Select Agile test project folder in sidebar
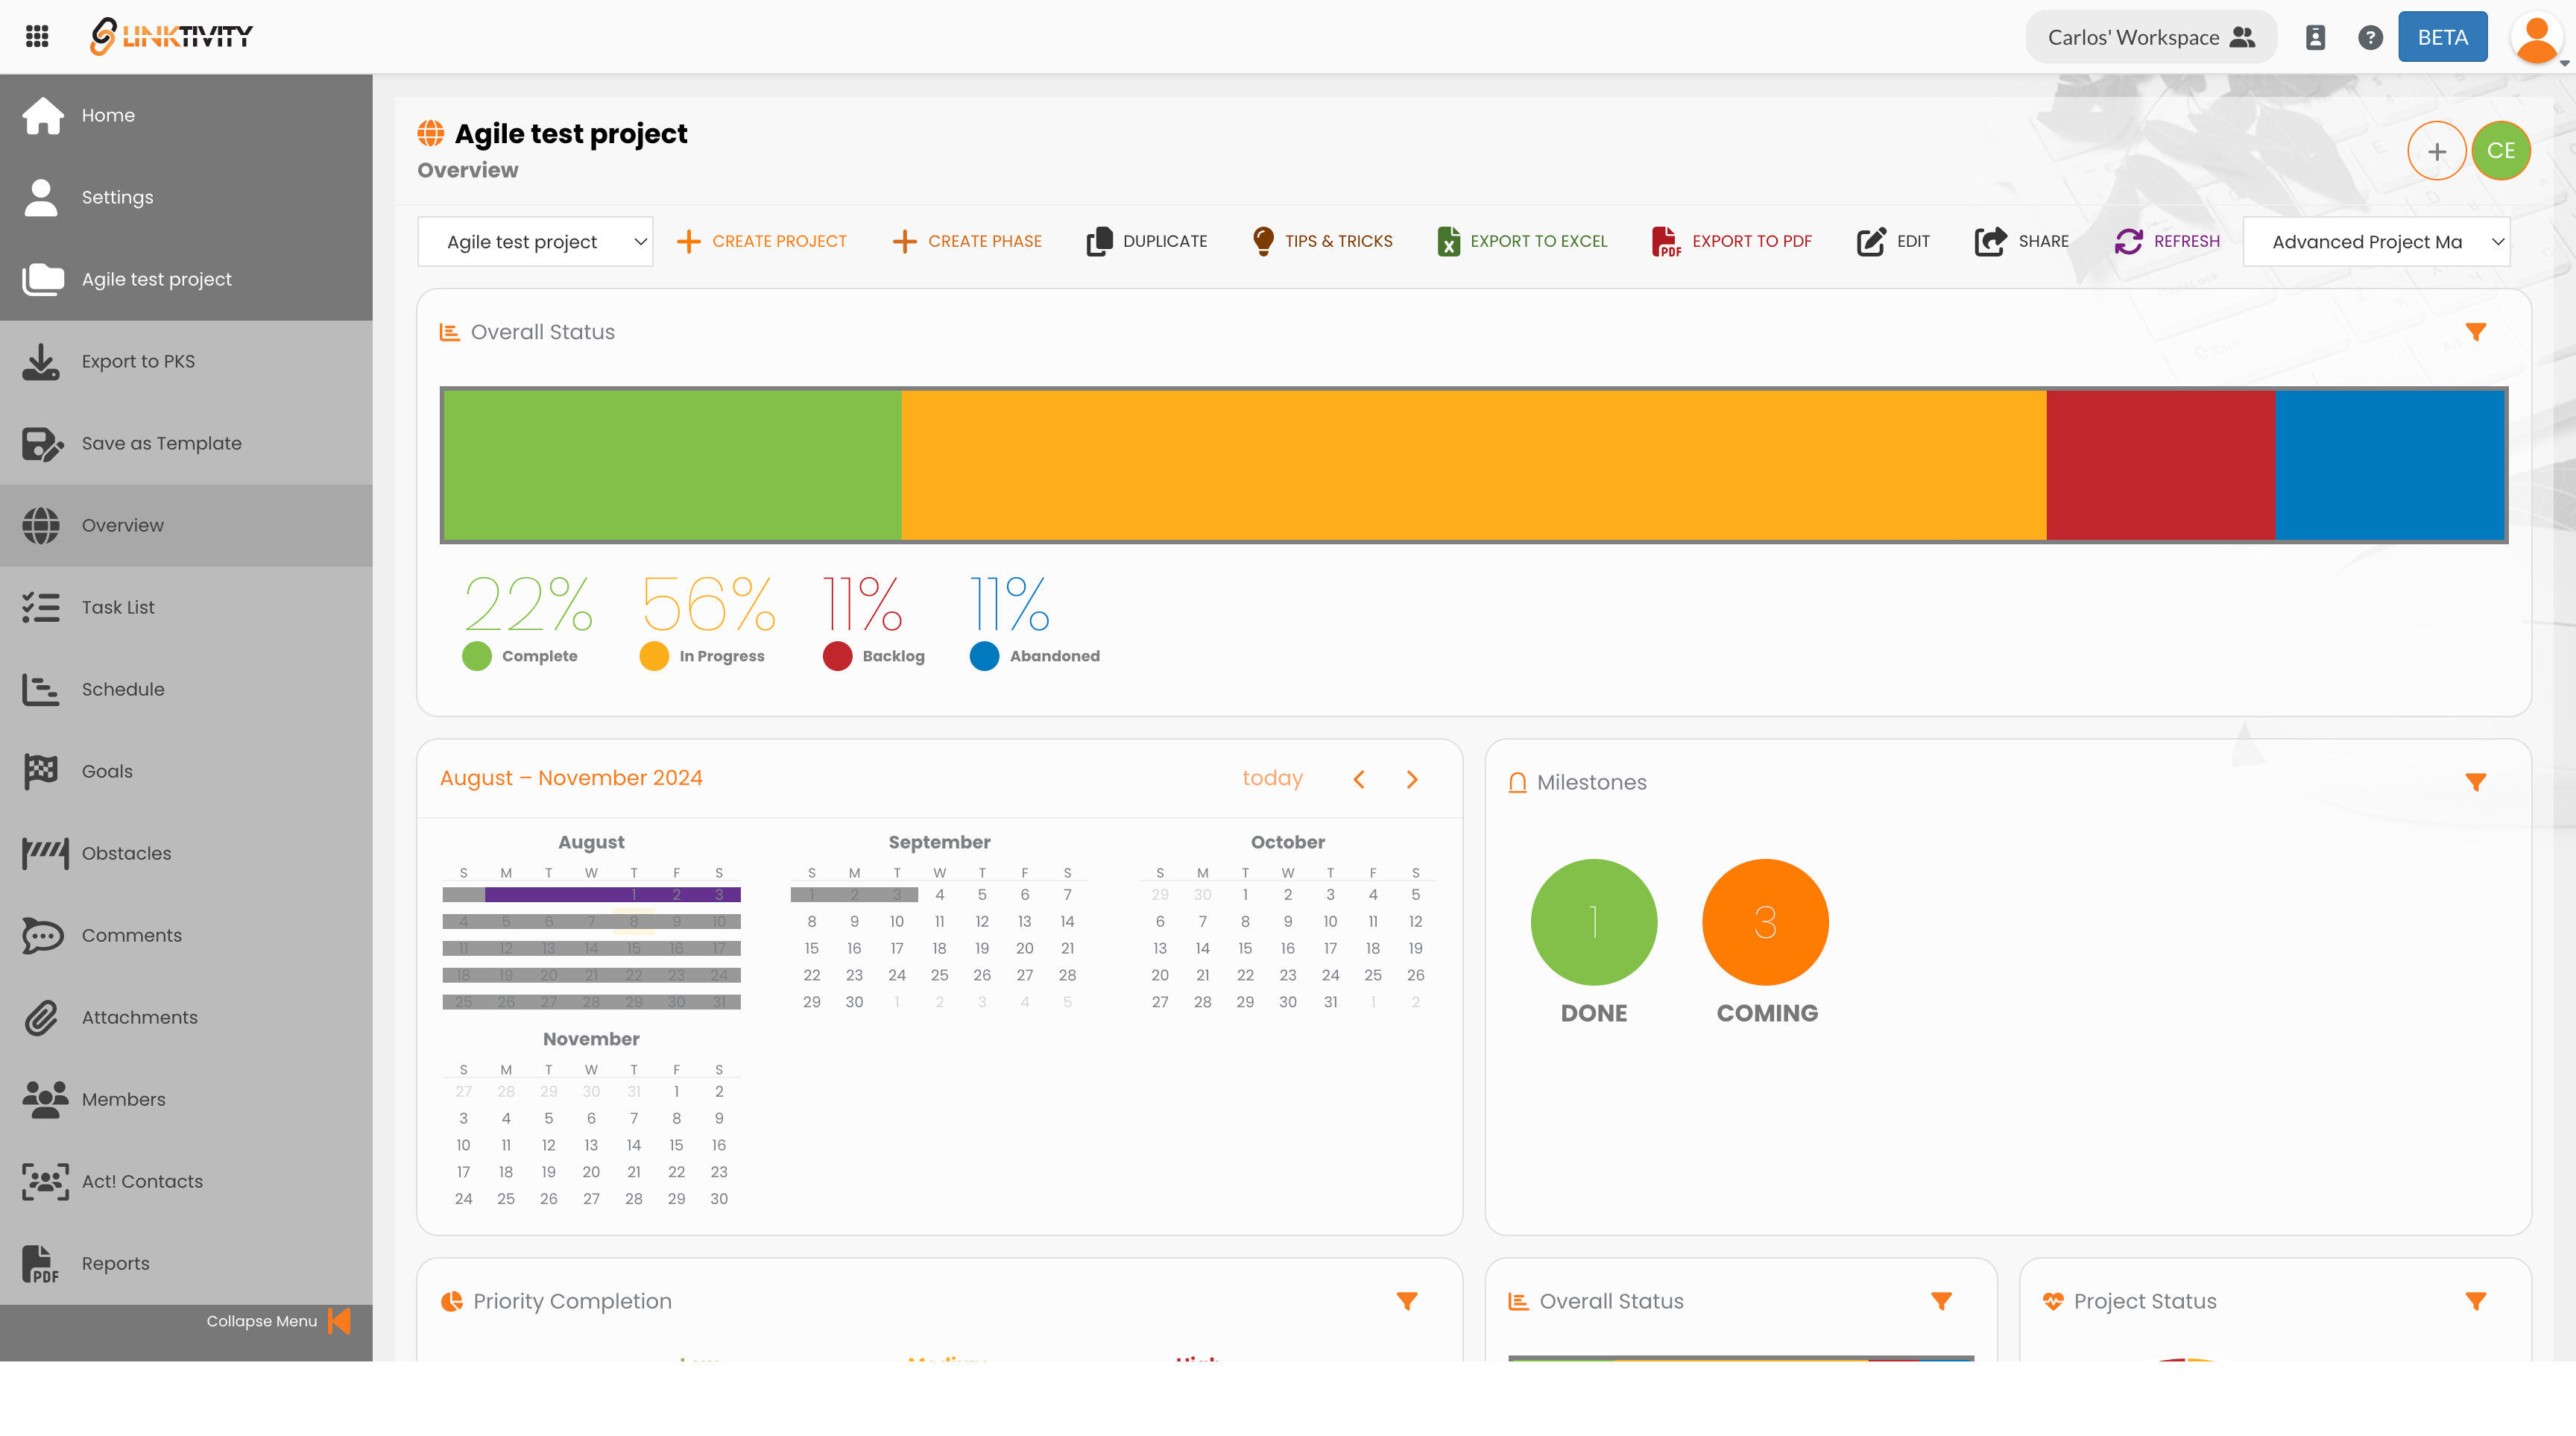This screenshot has width=2576, height=1436. tap(186, 279)
